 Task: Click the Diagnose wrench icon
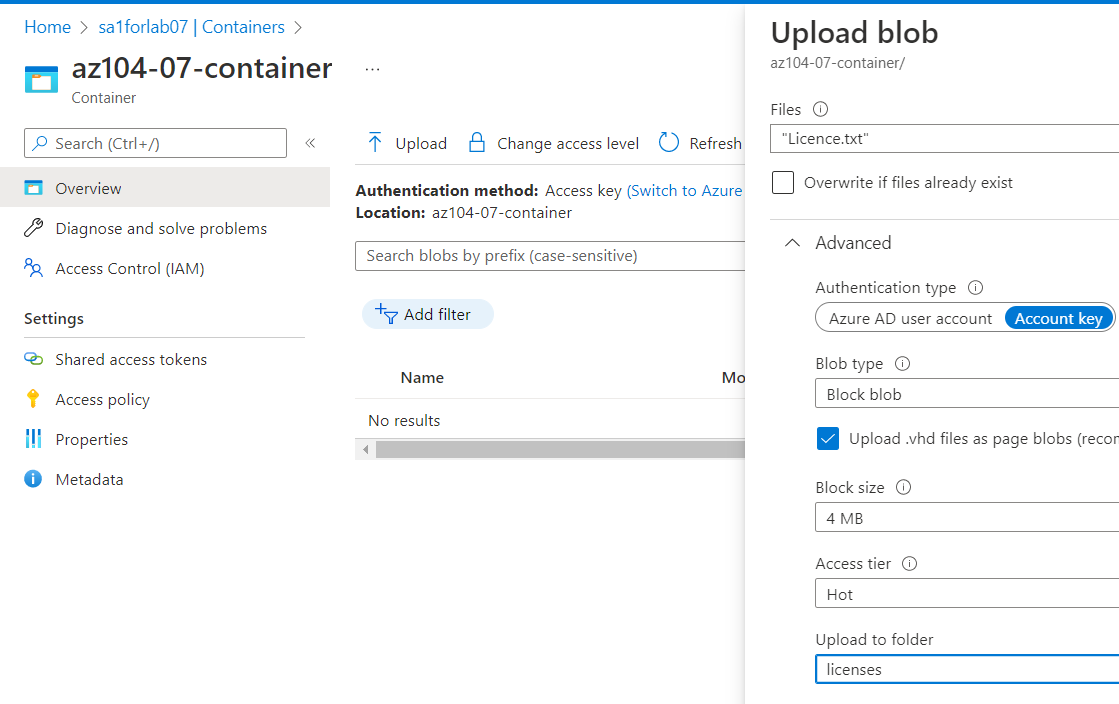tap(34, 228)
